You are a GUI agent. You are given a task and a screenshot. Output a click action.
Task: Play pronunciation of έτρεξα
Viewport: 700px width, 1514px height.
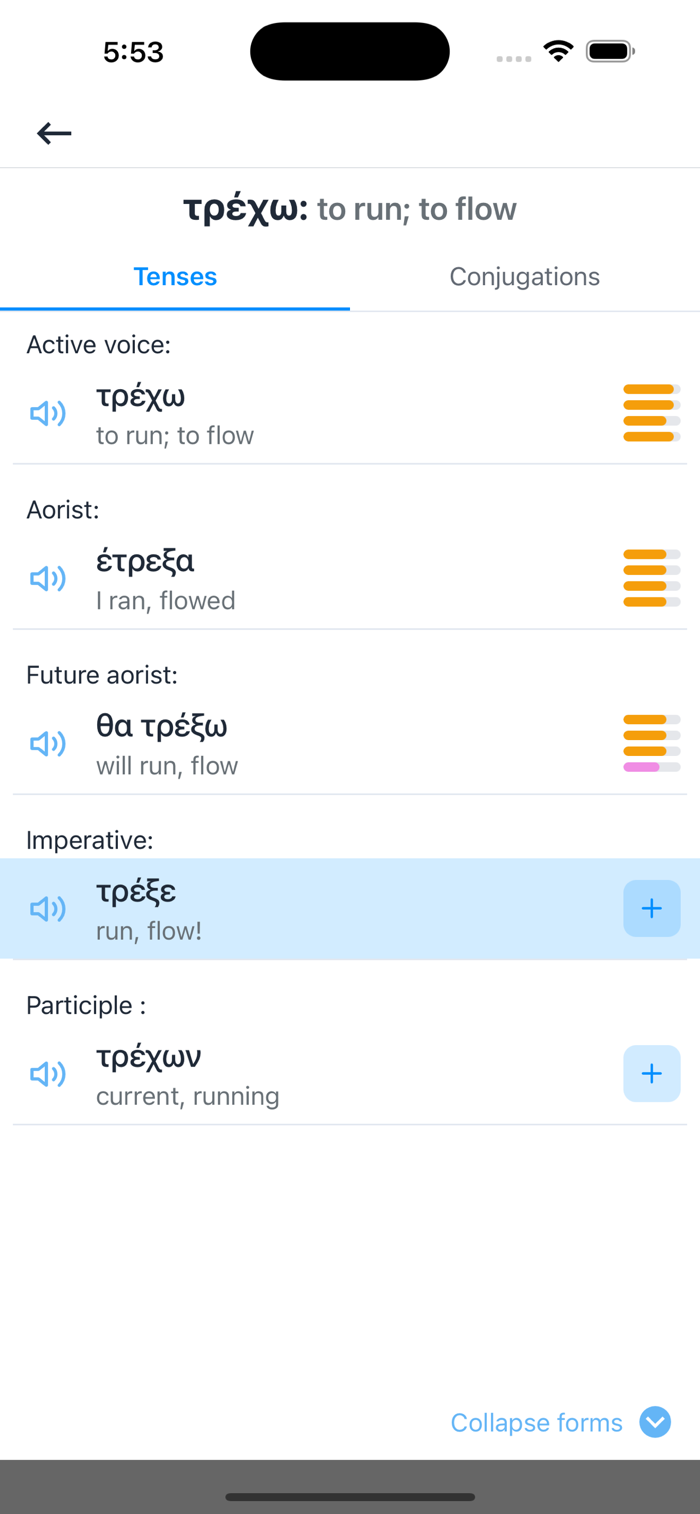coord(48,578)
